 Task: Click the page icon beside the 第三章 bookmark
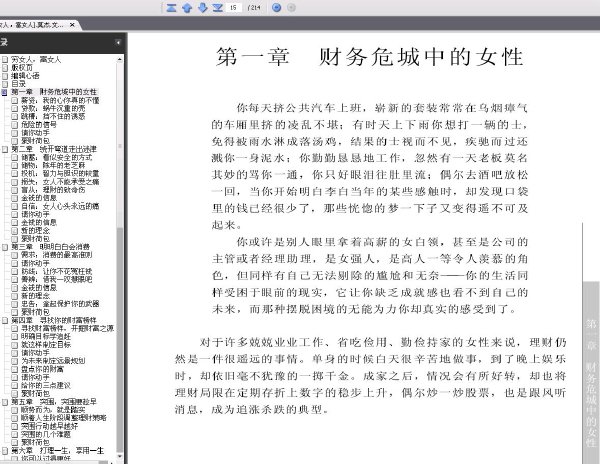pyautogui.click(x=4, y=247)
